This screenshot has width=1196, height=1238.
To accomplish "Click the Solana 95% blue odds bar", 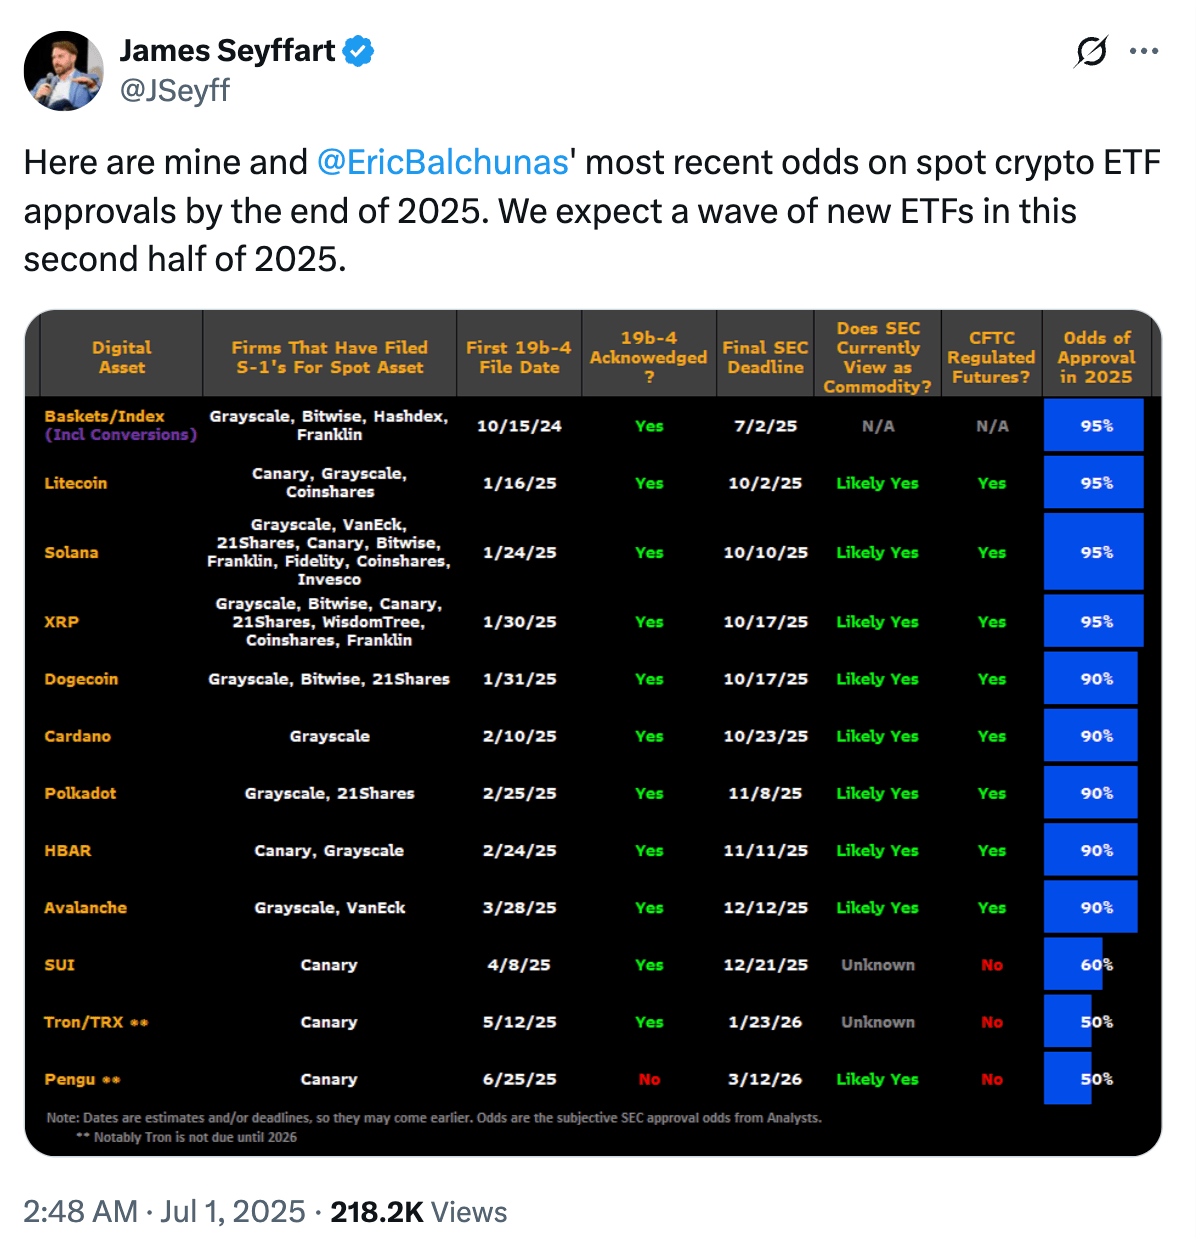I will (x=1093, y=552).
